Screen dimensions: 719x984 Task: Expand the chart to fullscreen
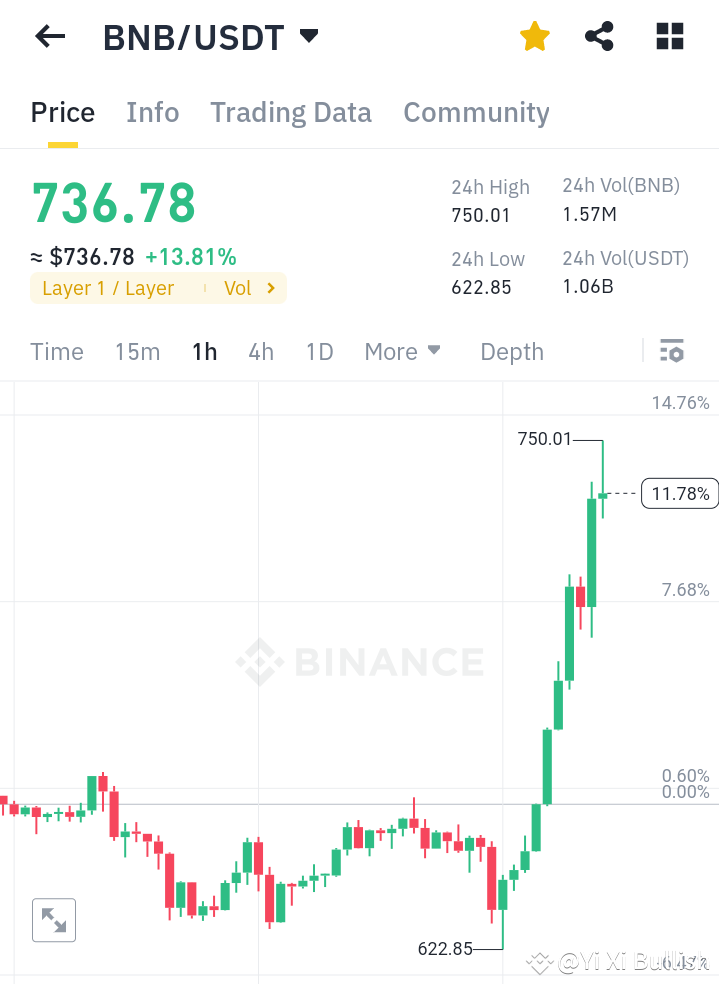point(53,919)
